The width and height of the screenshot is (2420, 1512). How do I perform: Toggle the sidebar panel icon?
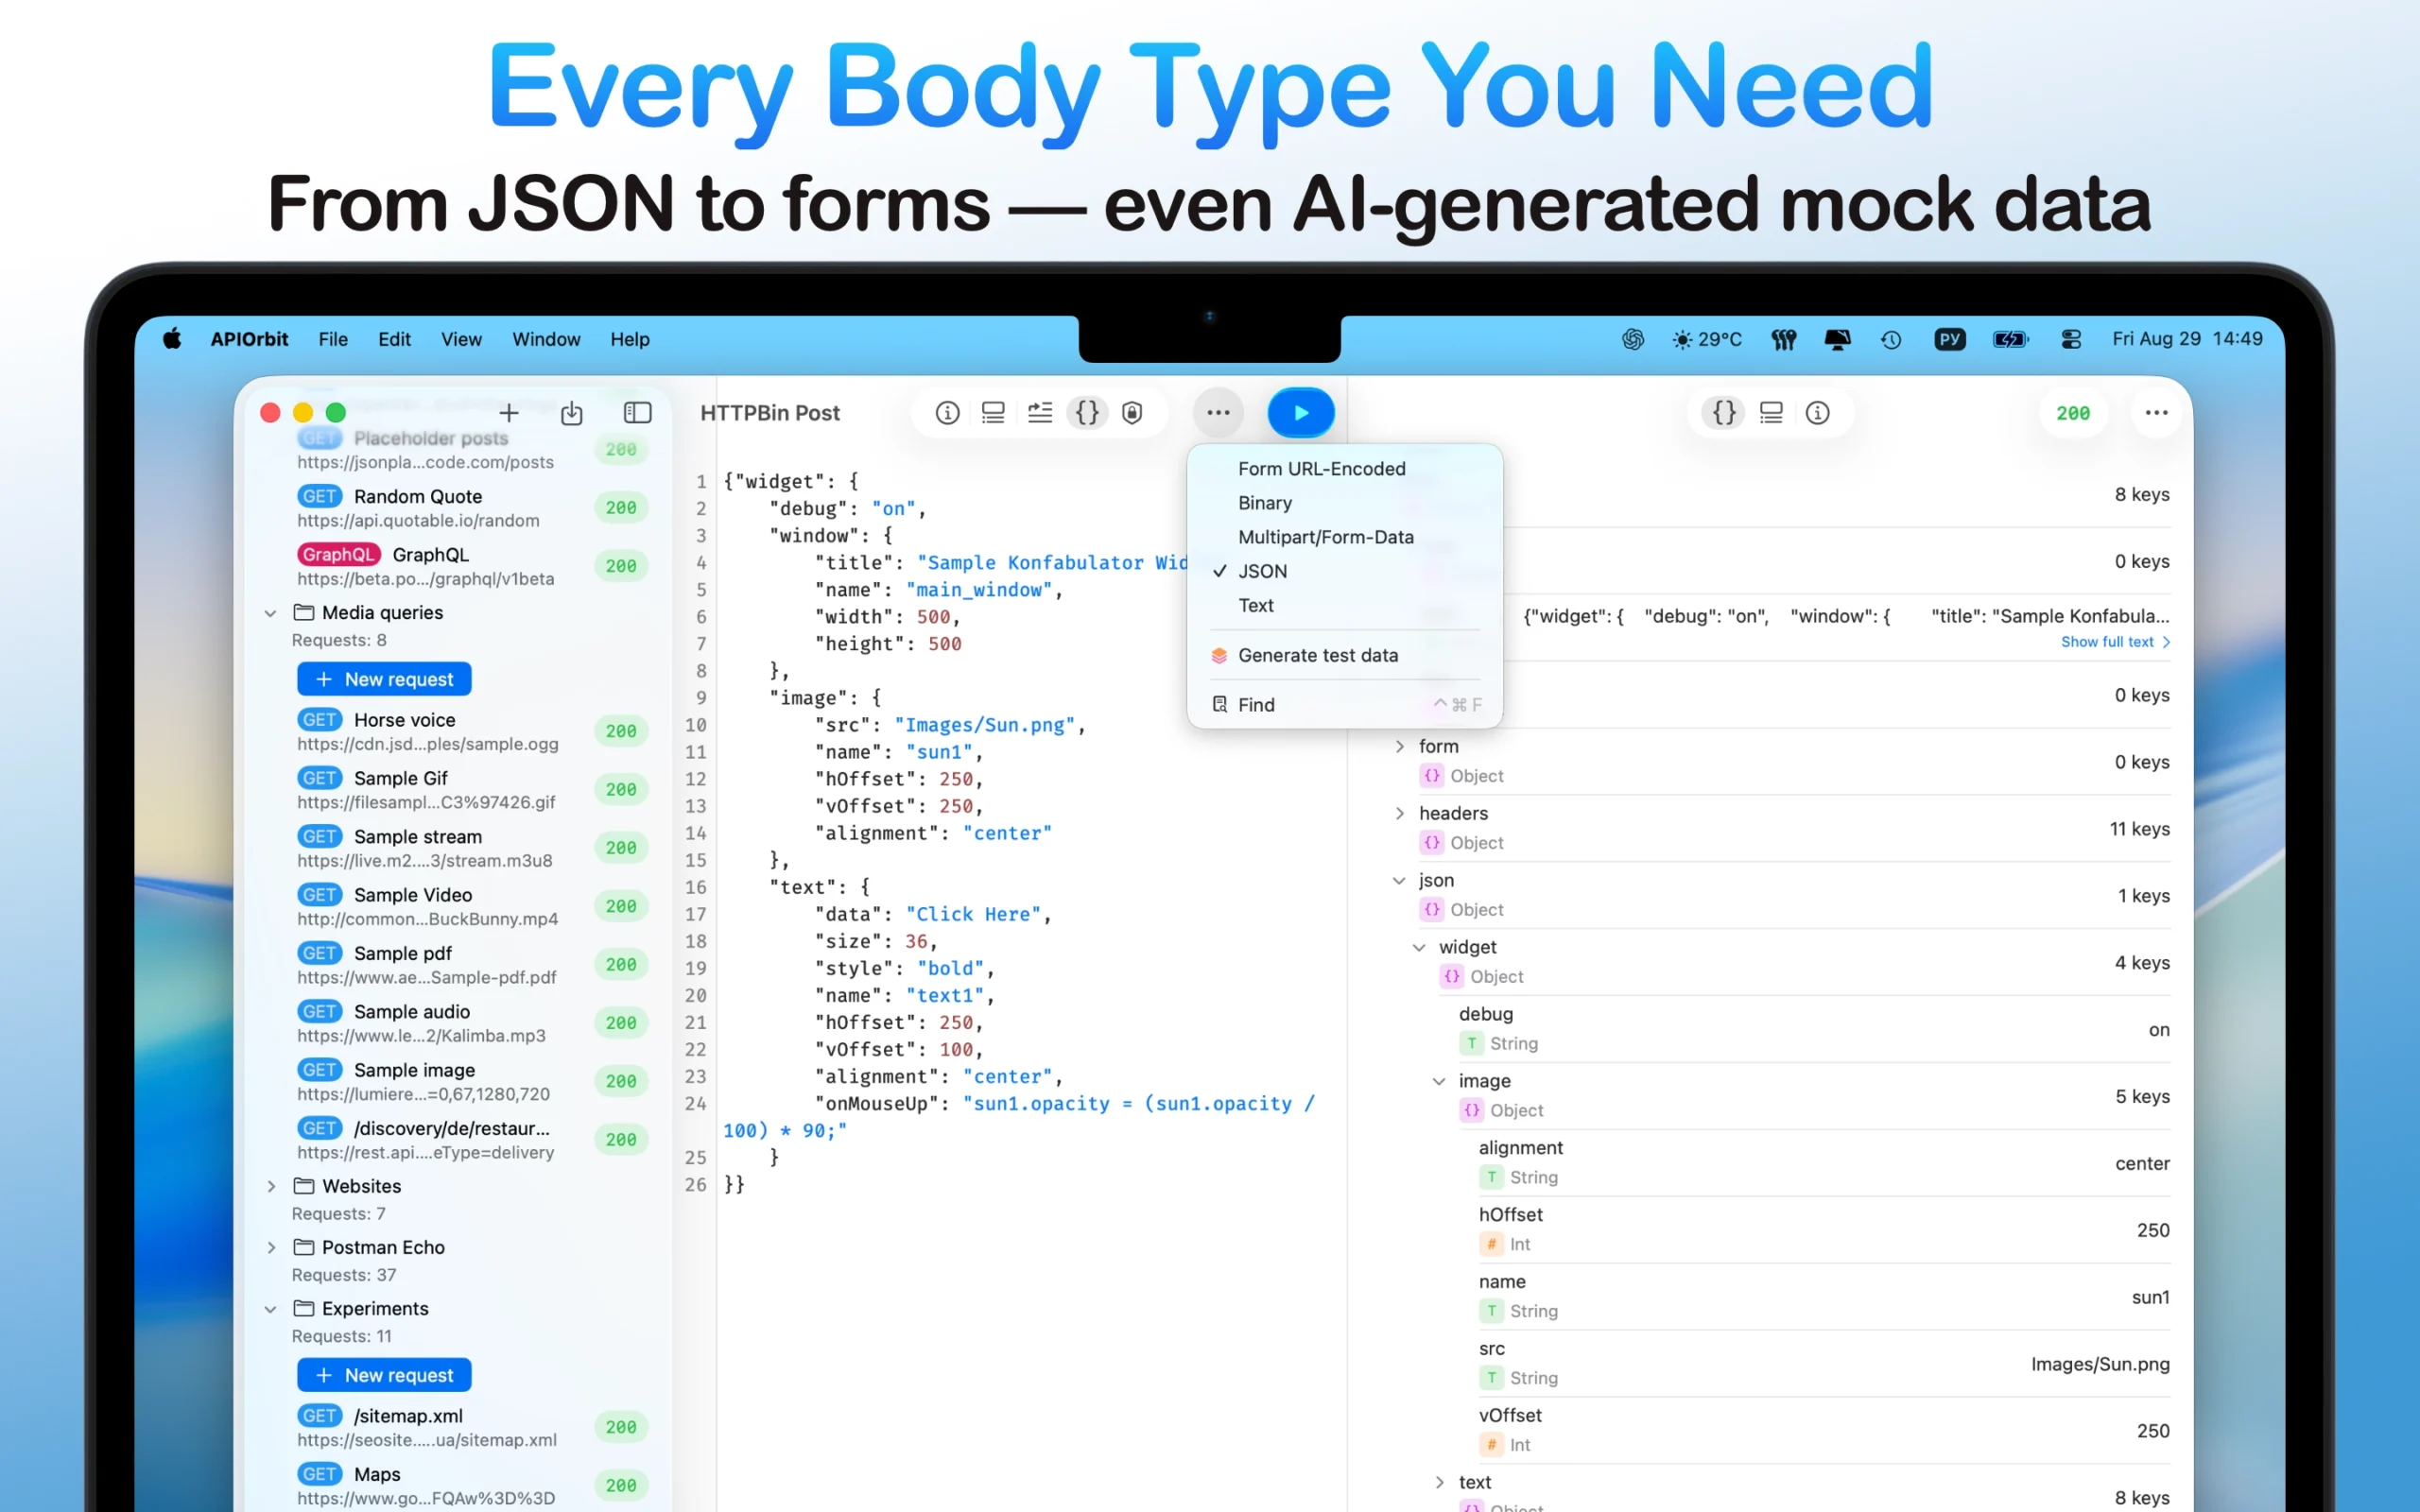(x=637, y=413)
